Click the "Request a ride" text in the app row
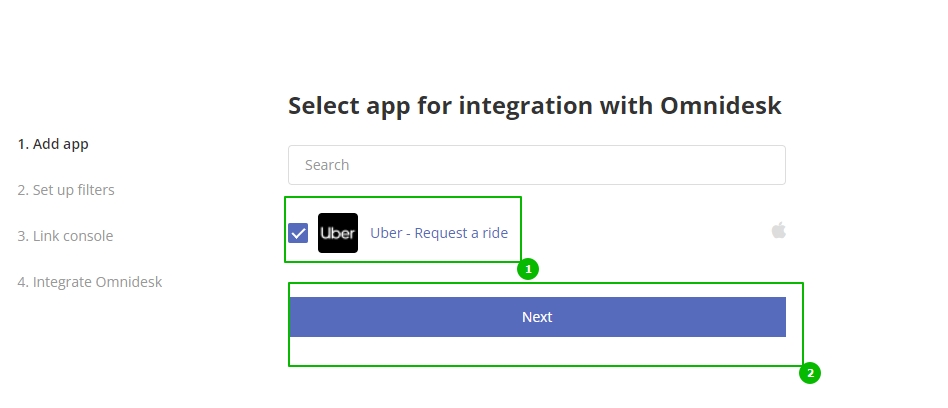This screenshot has height=408, width=948. point(461,233)
